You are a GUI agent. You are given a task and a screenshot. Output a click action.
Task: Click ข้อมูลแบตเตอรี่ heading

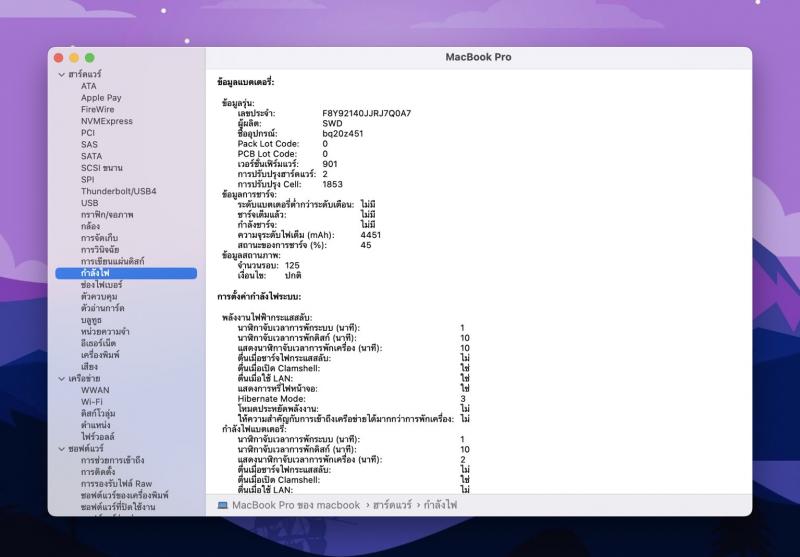(x=245, y=82)
